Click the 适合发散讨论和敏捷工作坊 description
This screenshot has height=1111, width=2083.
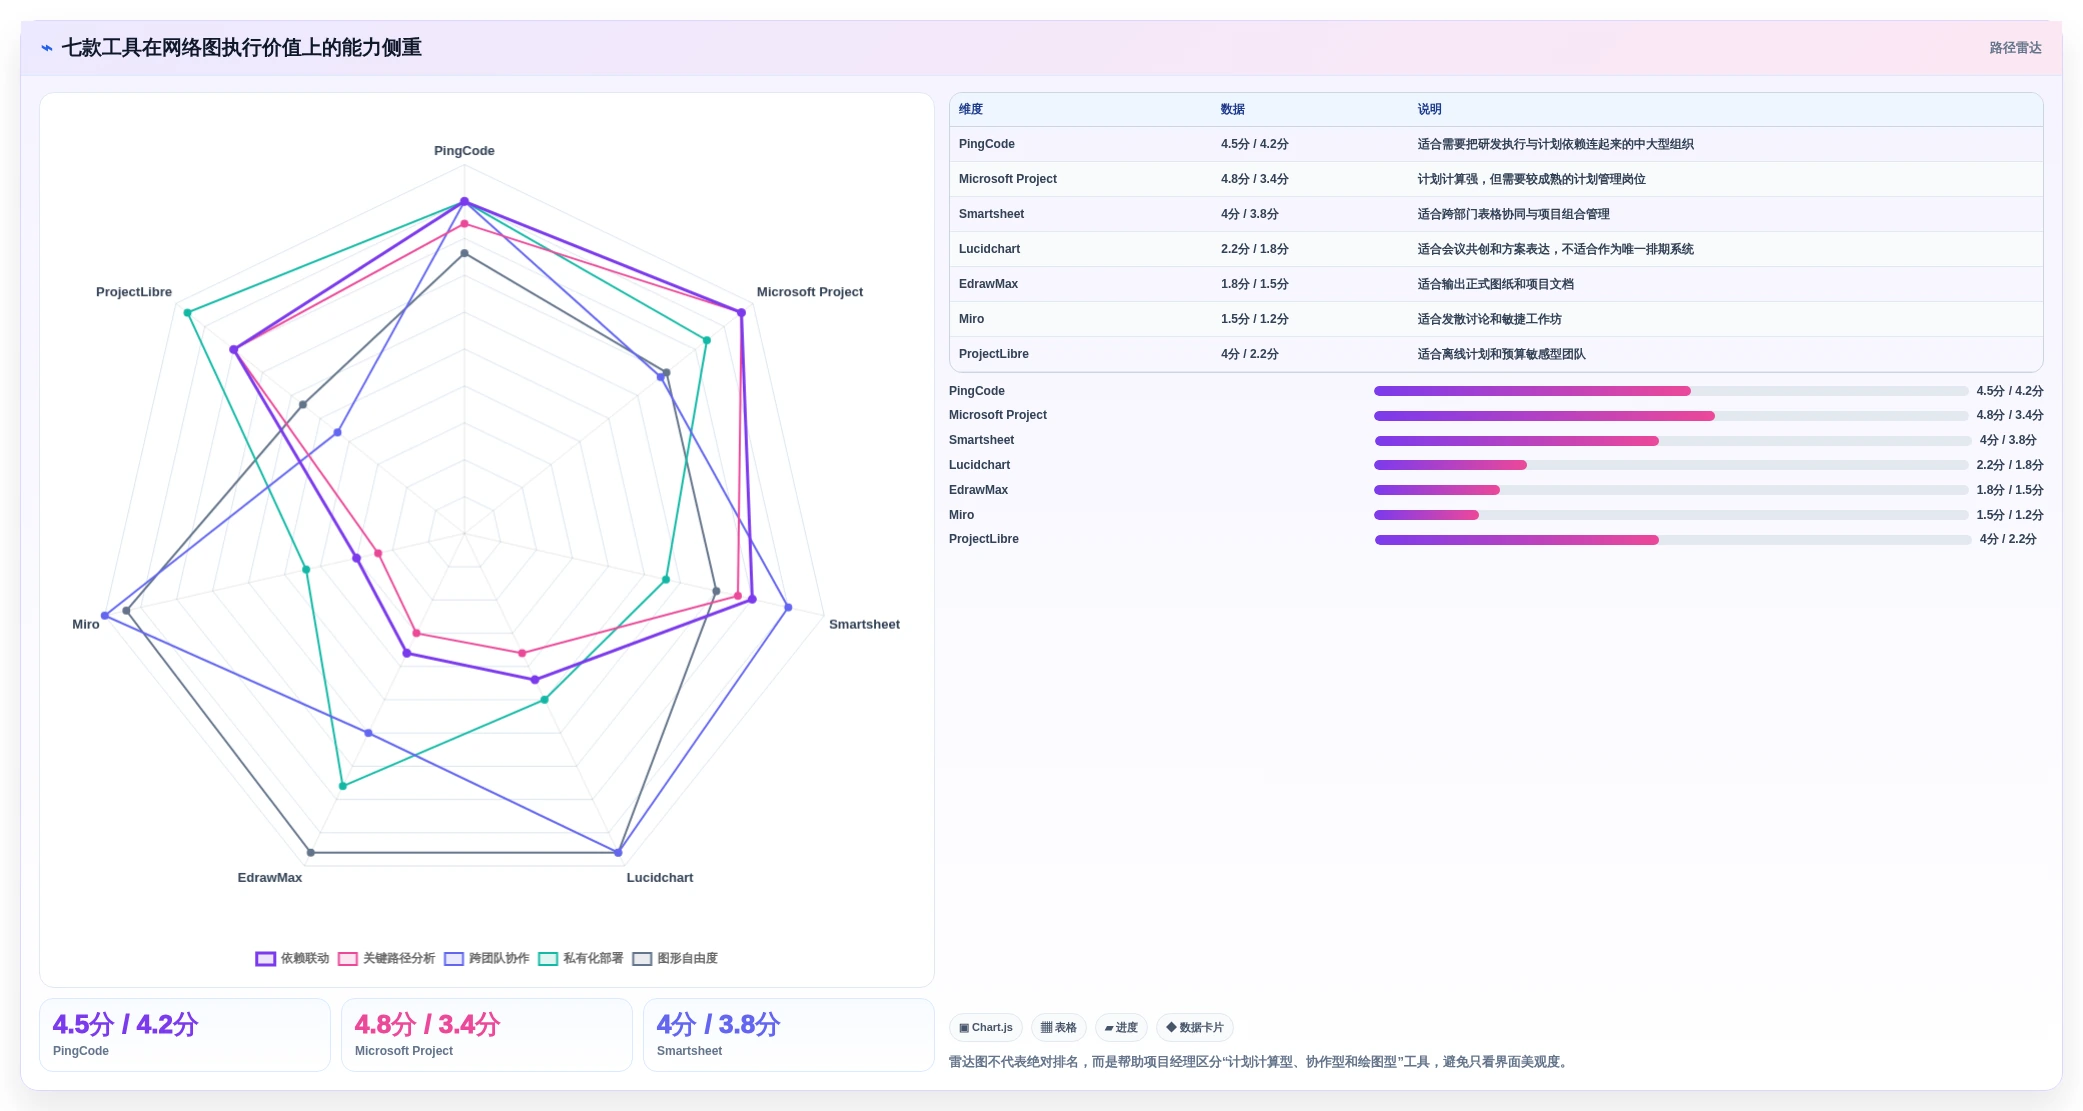[1489, 319]
